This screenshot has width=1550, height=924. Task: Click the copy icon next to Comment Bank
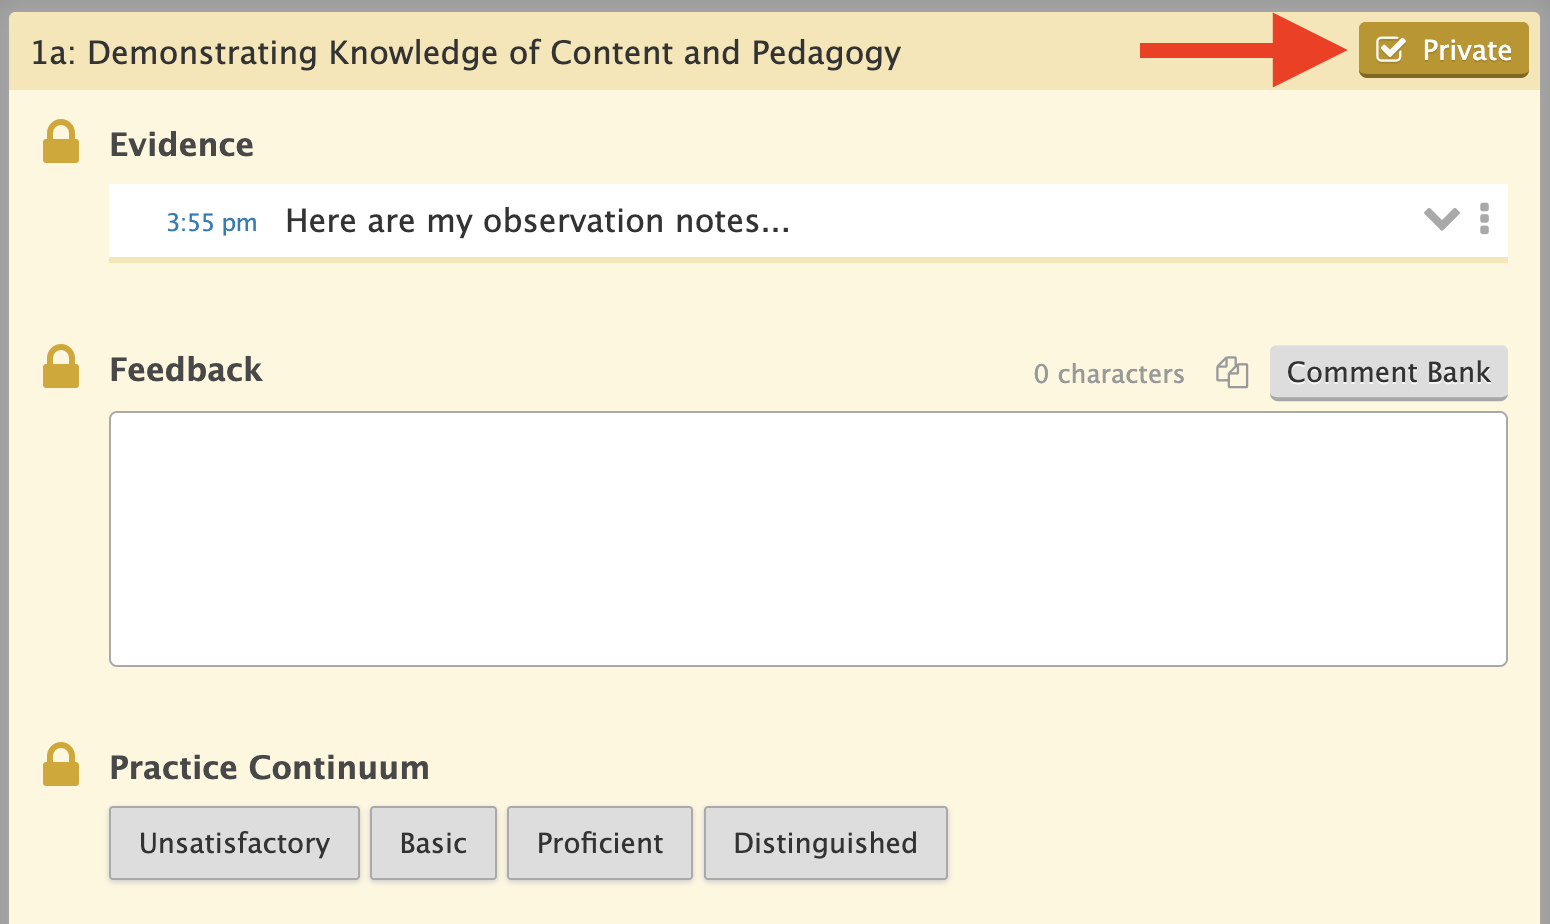[x=1232, y=372]
